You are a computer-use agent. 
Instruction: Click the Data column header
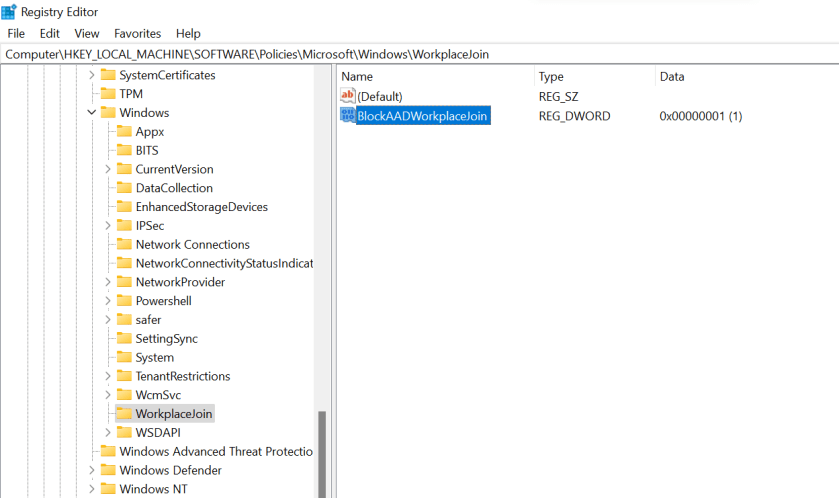672,76
